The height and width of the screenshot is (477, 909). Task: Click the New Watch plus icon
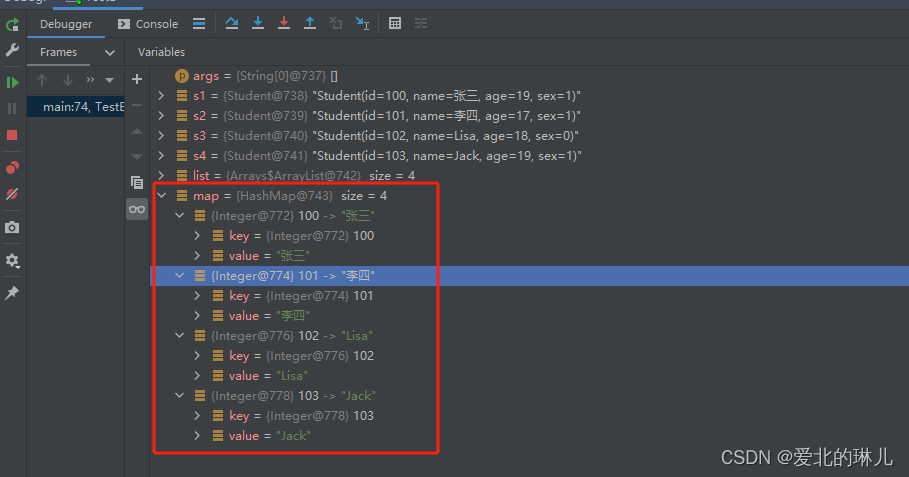(137, 79)
